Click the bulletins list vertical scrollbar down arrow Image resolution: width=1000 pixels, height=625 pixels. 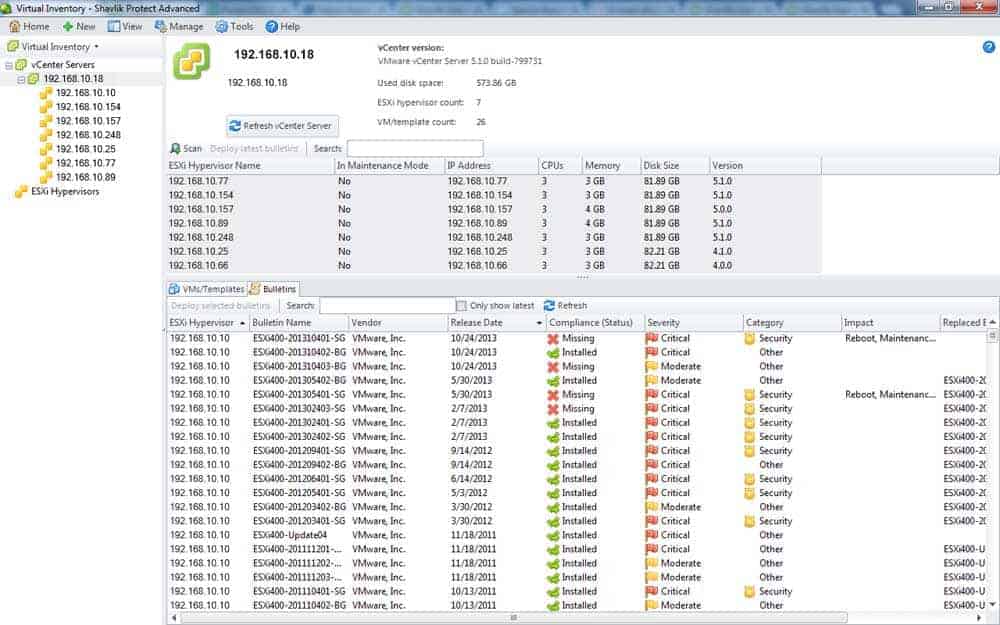(992, 605)
